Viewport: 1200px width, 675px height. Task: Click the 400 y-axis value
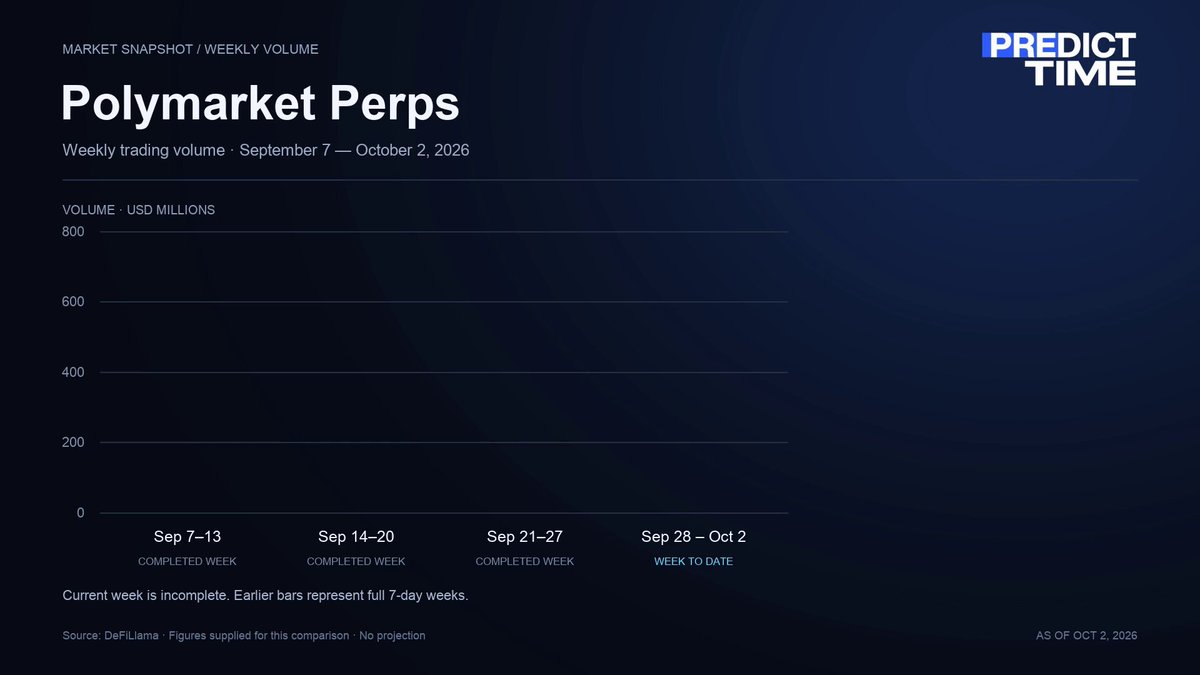74,372
